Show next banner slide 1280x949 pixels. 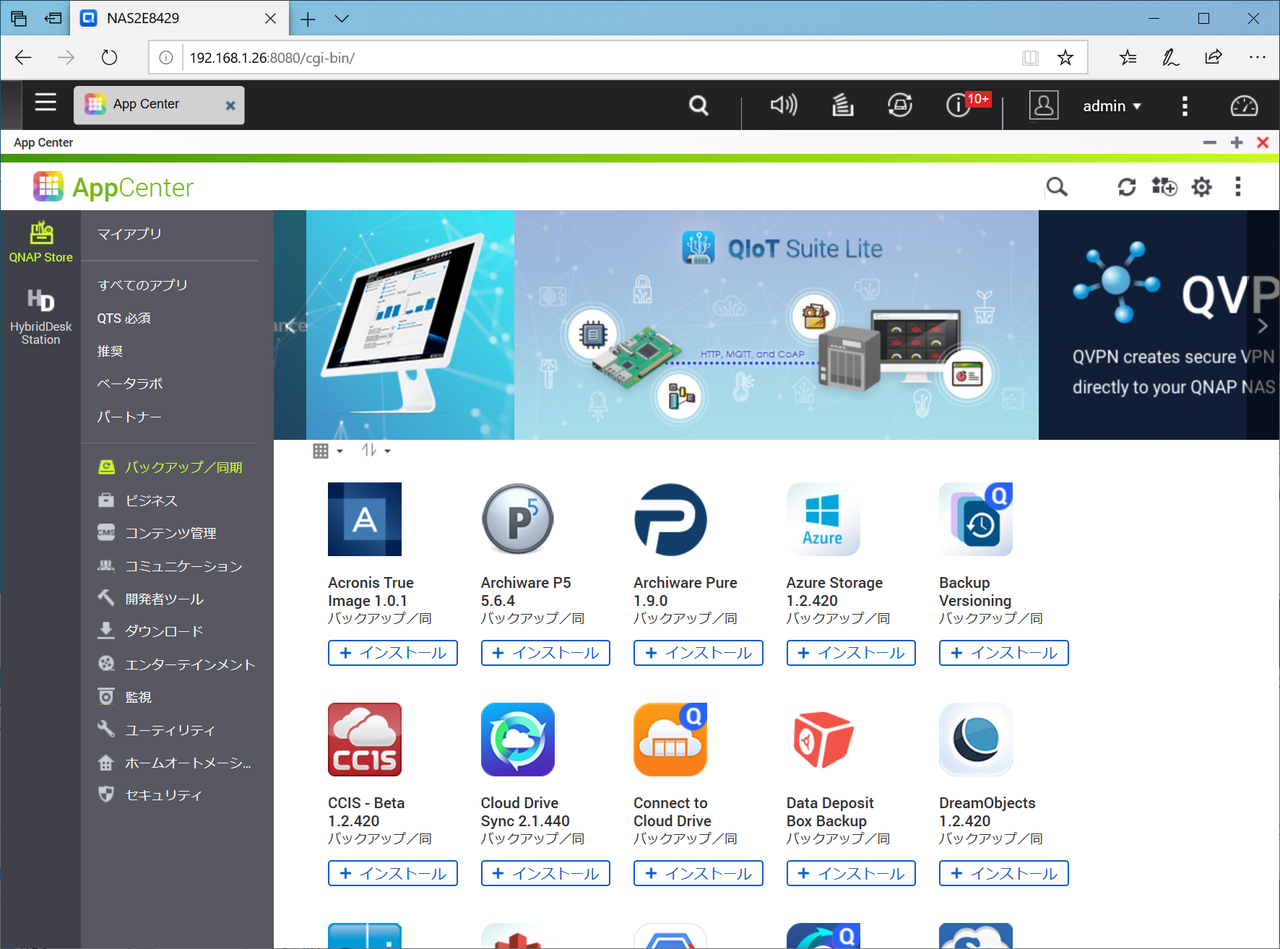[x=1262, y=325]
